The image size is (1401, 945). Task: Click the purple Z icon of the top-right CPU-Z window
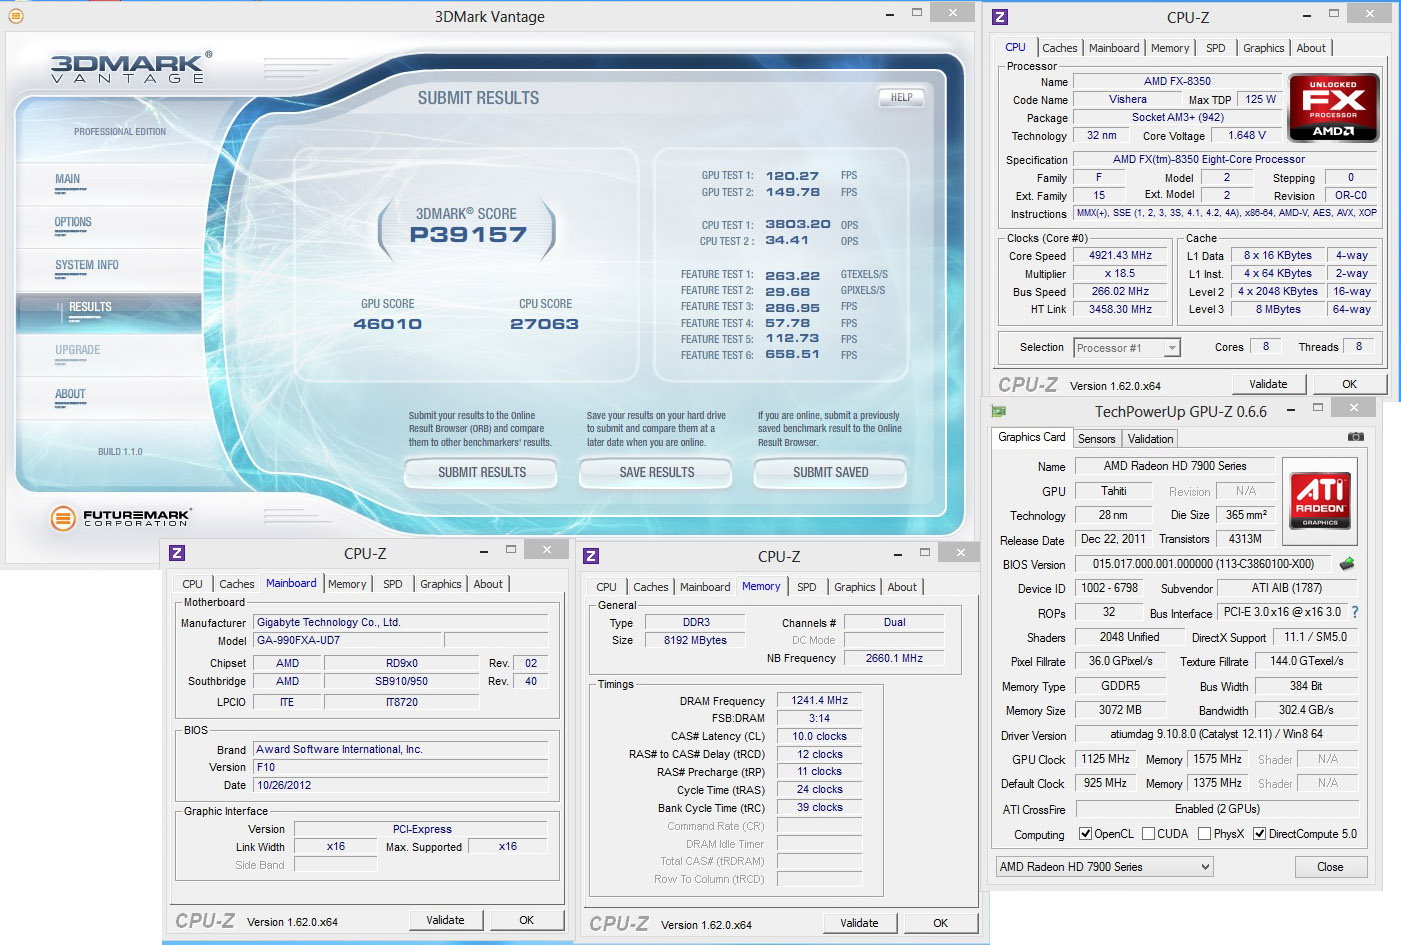[x=1000, y=17]
